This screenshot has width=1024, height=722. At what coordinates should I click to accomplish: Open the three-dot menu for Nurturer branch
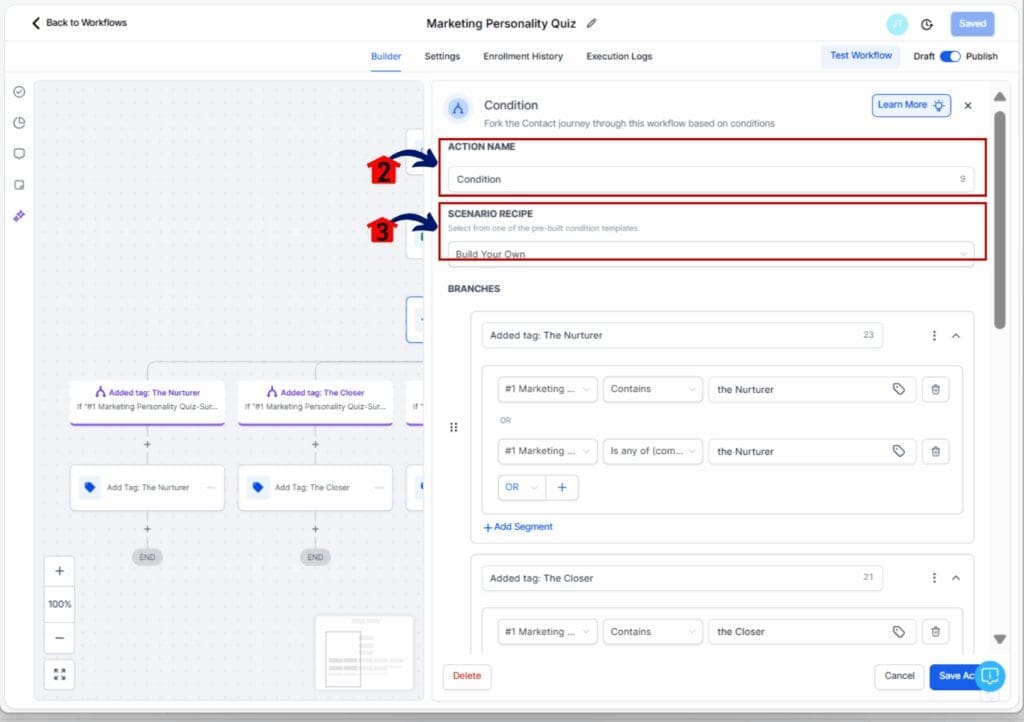point(934,336)
